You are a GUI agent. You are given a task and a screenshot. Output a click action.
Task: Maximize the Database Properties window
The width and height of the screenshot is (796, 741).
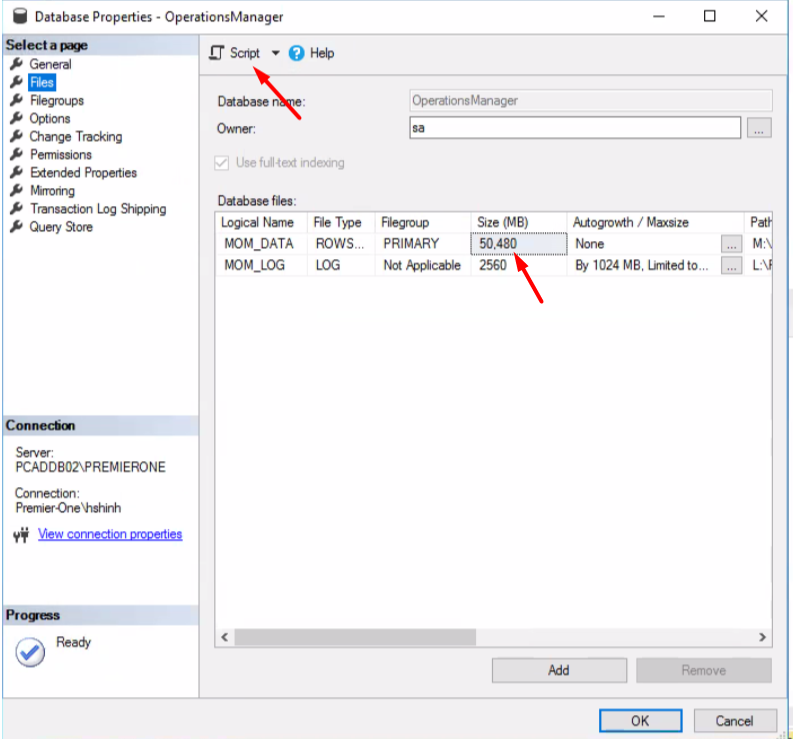point(709,16)
